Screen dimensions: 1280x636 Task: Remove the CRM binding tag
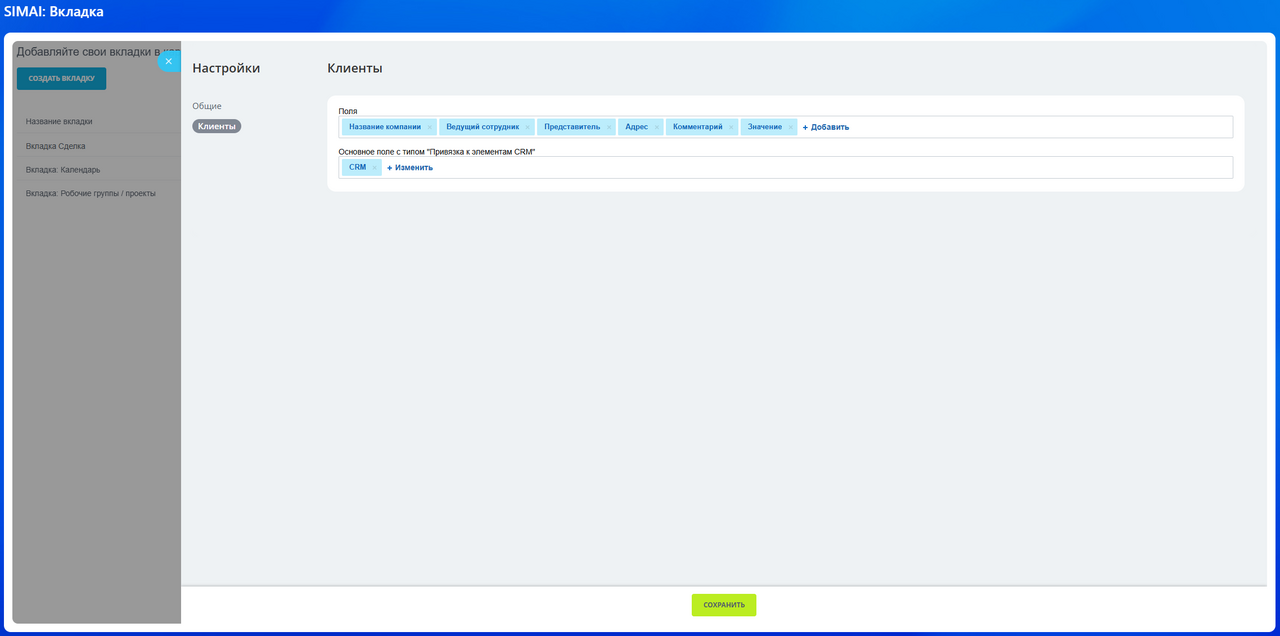374,168
